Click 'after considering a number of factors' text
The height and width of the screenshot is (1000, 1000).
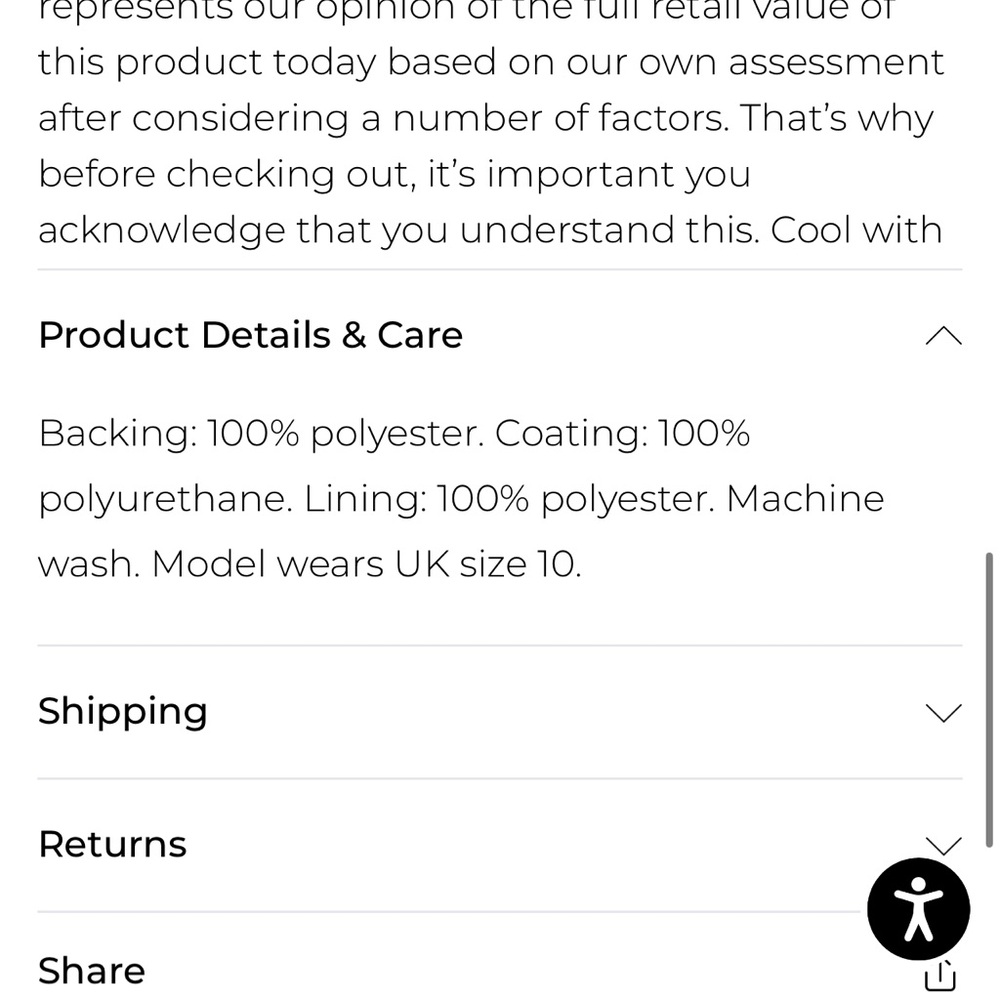[x=383, y=119]
